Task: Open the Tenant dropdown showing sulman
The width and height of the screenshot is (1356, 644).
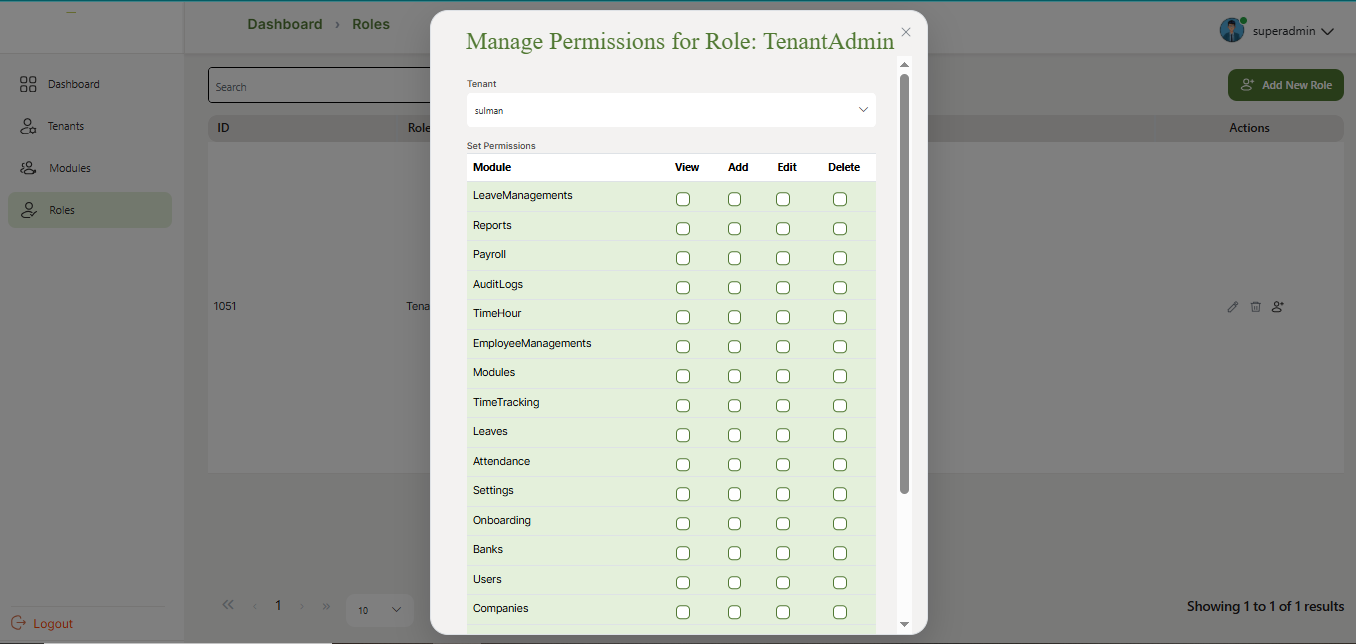Action: point(671,110)
